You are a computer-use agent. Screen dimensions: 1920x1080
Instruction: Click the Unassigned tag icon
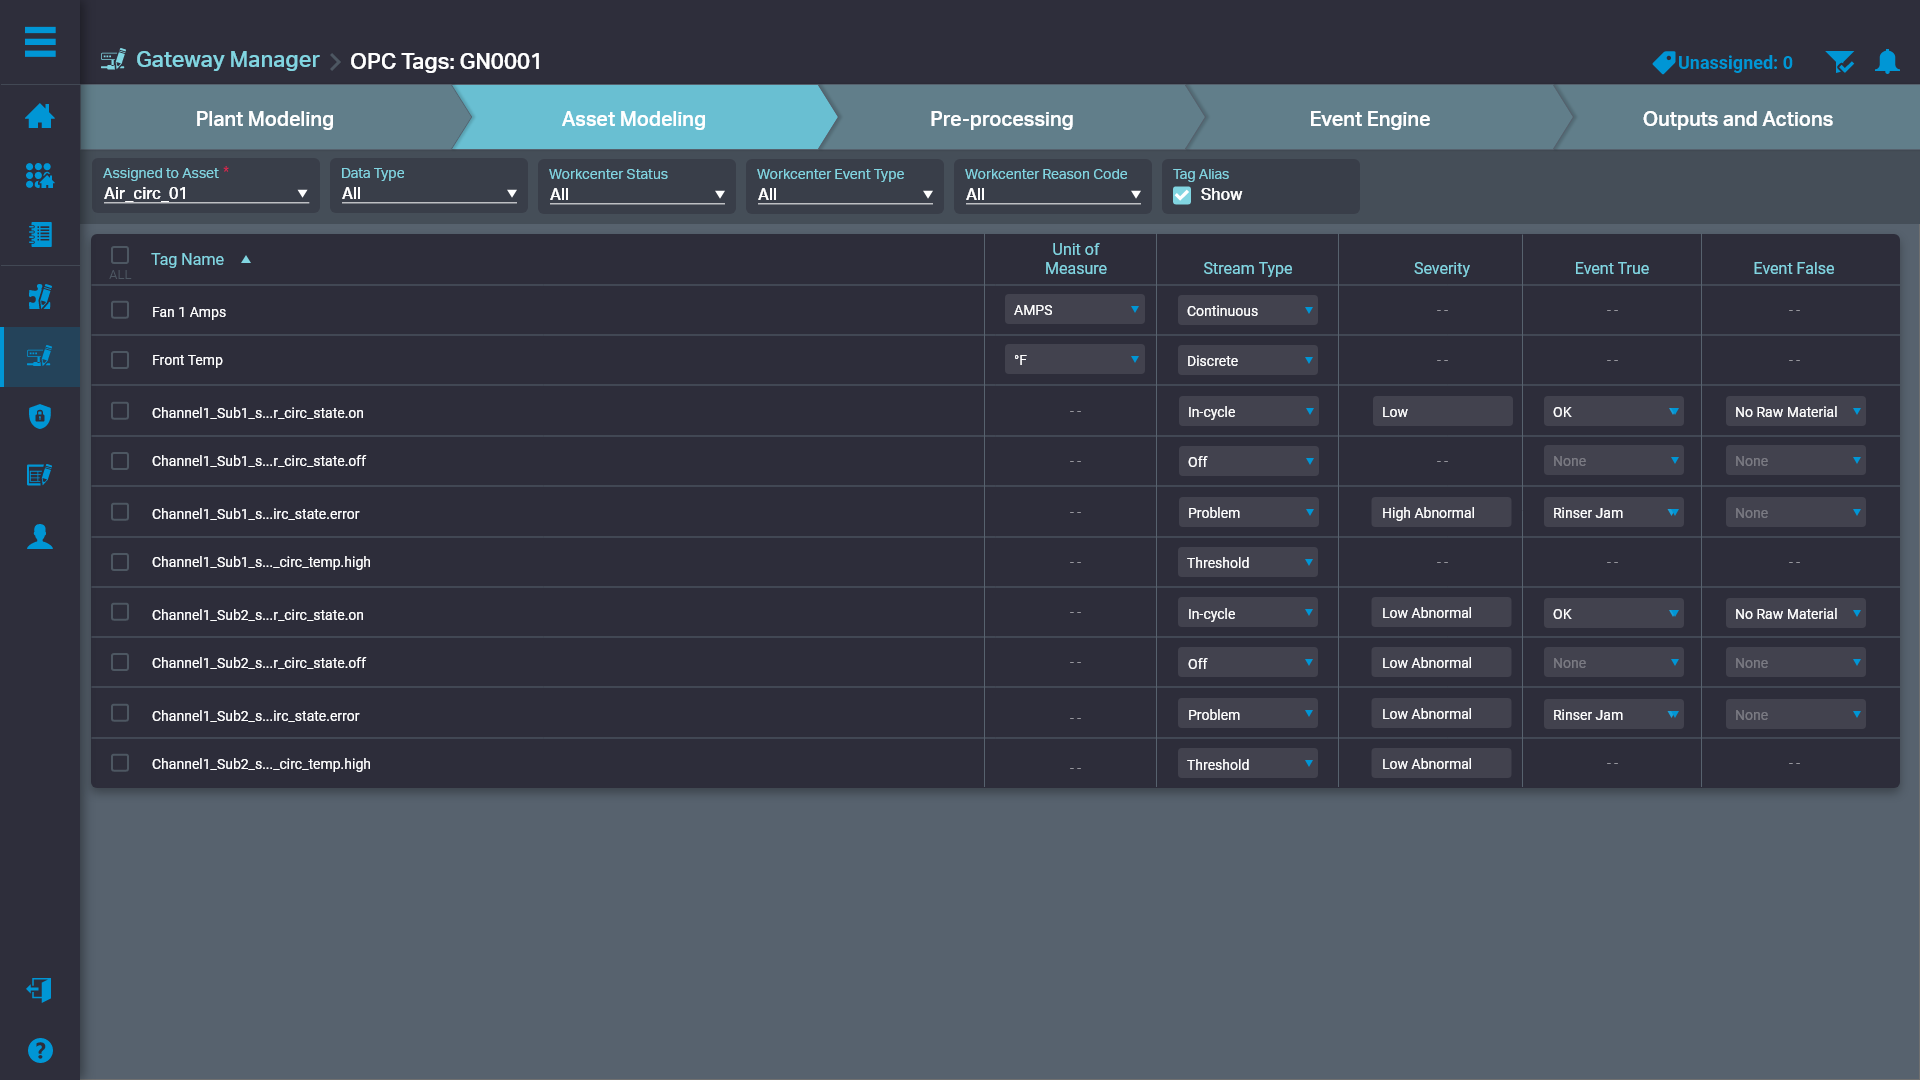1663,63
